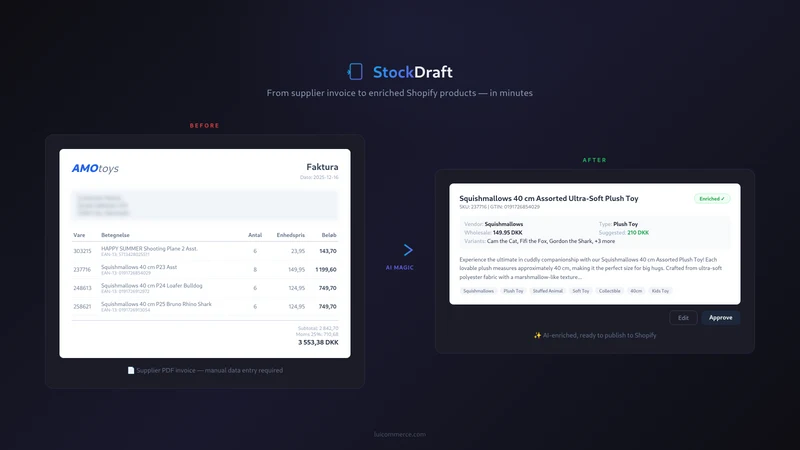The height and width of the screenshot is (450, 800).
Task: Select the 40cm tag chip
Action: coord(636,291)
